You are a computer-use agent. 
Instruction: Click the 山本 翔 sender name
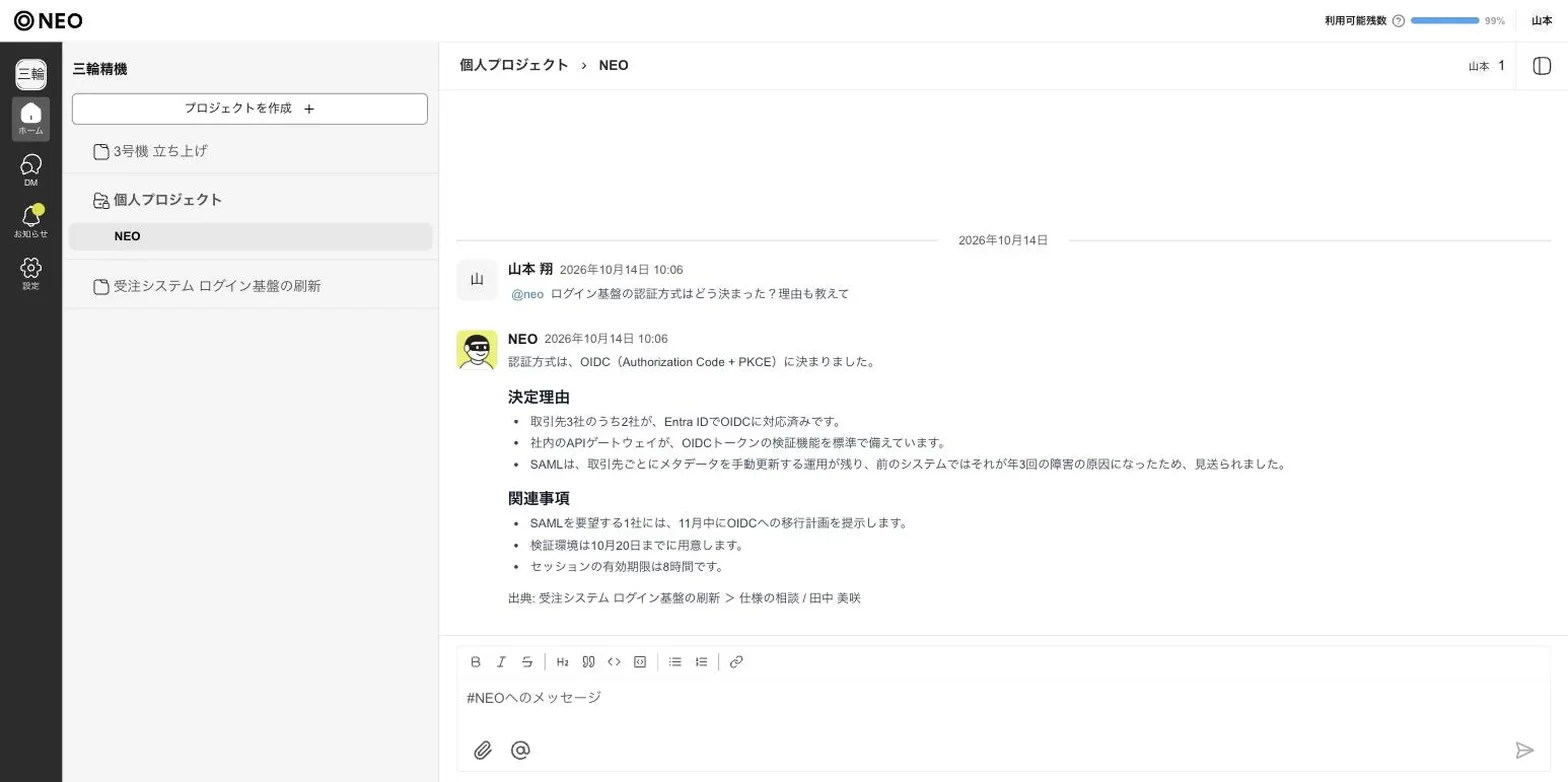point(530,269)
